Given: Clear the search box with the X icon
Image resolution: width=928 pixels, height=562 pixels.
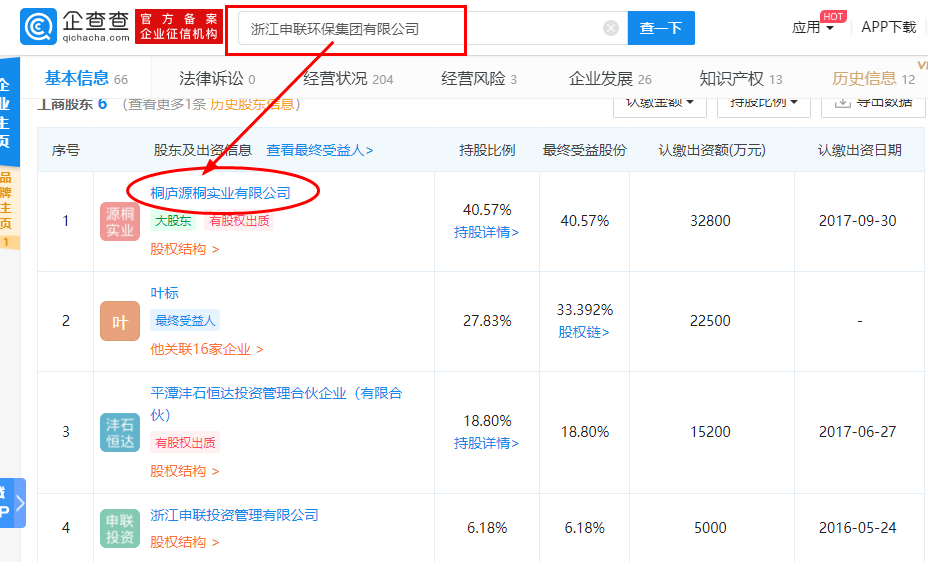Looking at the screenshot, I should 611,28.
